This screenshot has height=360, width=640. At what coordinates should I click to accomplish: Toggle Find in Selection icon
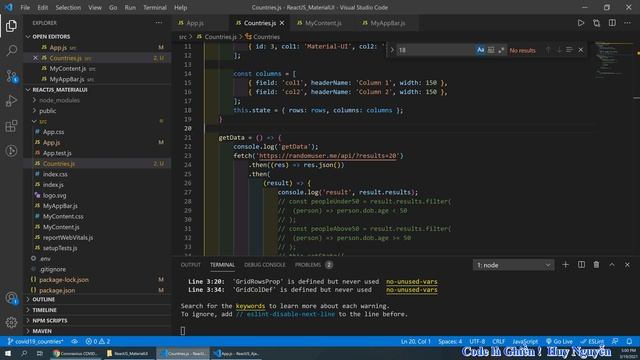(x=569, y=50)
